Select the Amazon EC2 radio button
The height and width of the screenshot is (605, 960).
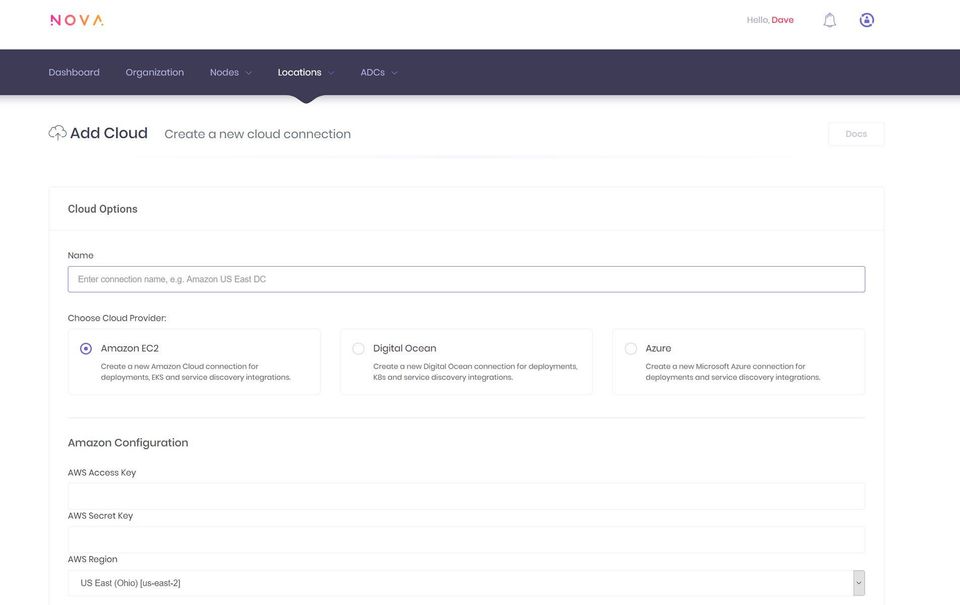(x=86, y=348)
